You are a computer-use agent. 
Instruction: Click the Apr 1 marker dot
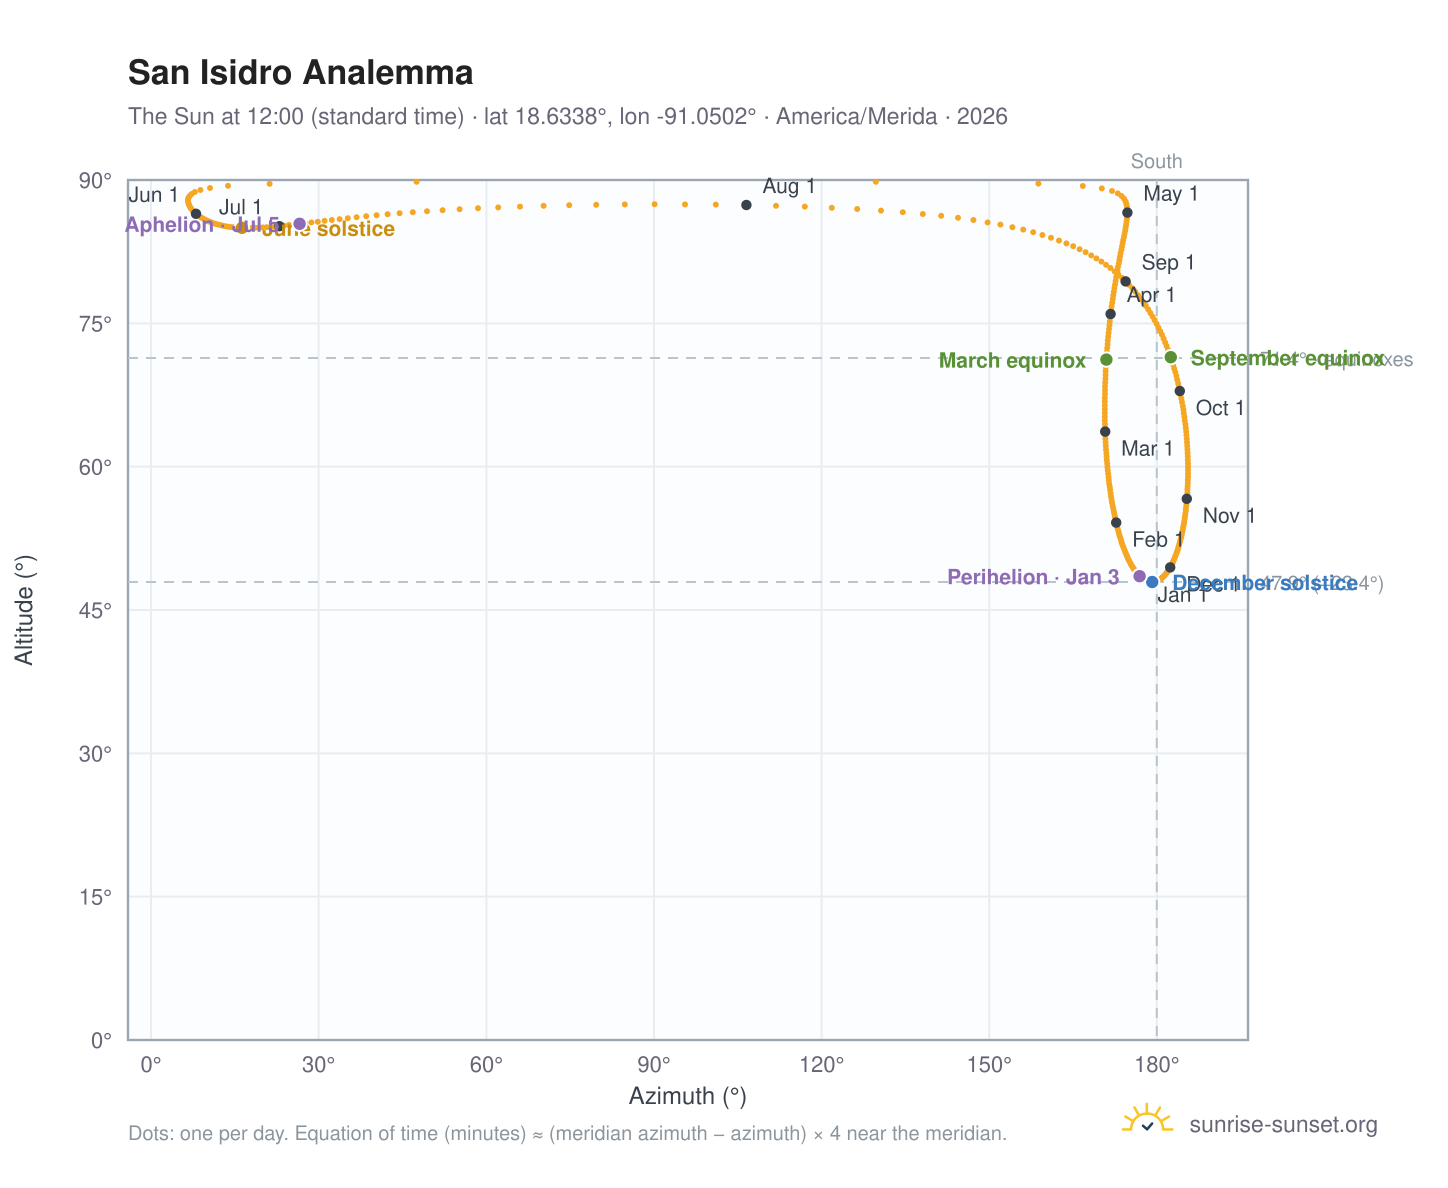1110,314
